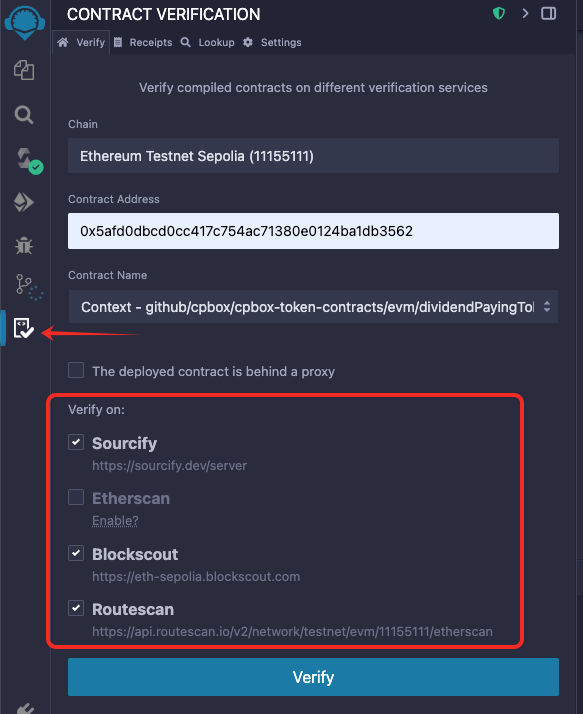The height and width of the screenshot is (714, 583).
Task: Expand the Contract Name dropdown
Action: click(x=313, y=306)
